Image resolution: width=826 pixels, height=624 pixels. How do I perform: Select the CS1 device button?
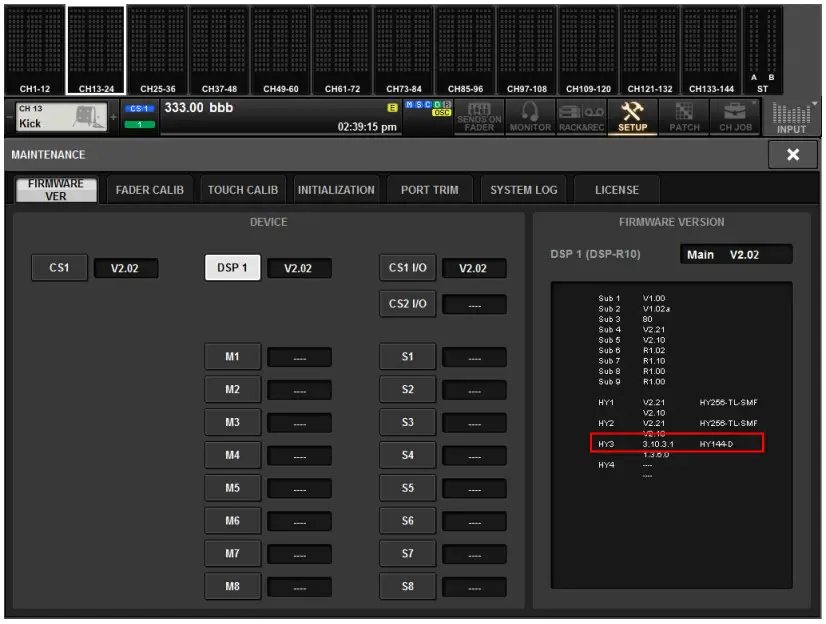[x=59, y=268]
